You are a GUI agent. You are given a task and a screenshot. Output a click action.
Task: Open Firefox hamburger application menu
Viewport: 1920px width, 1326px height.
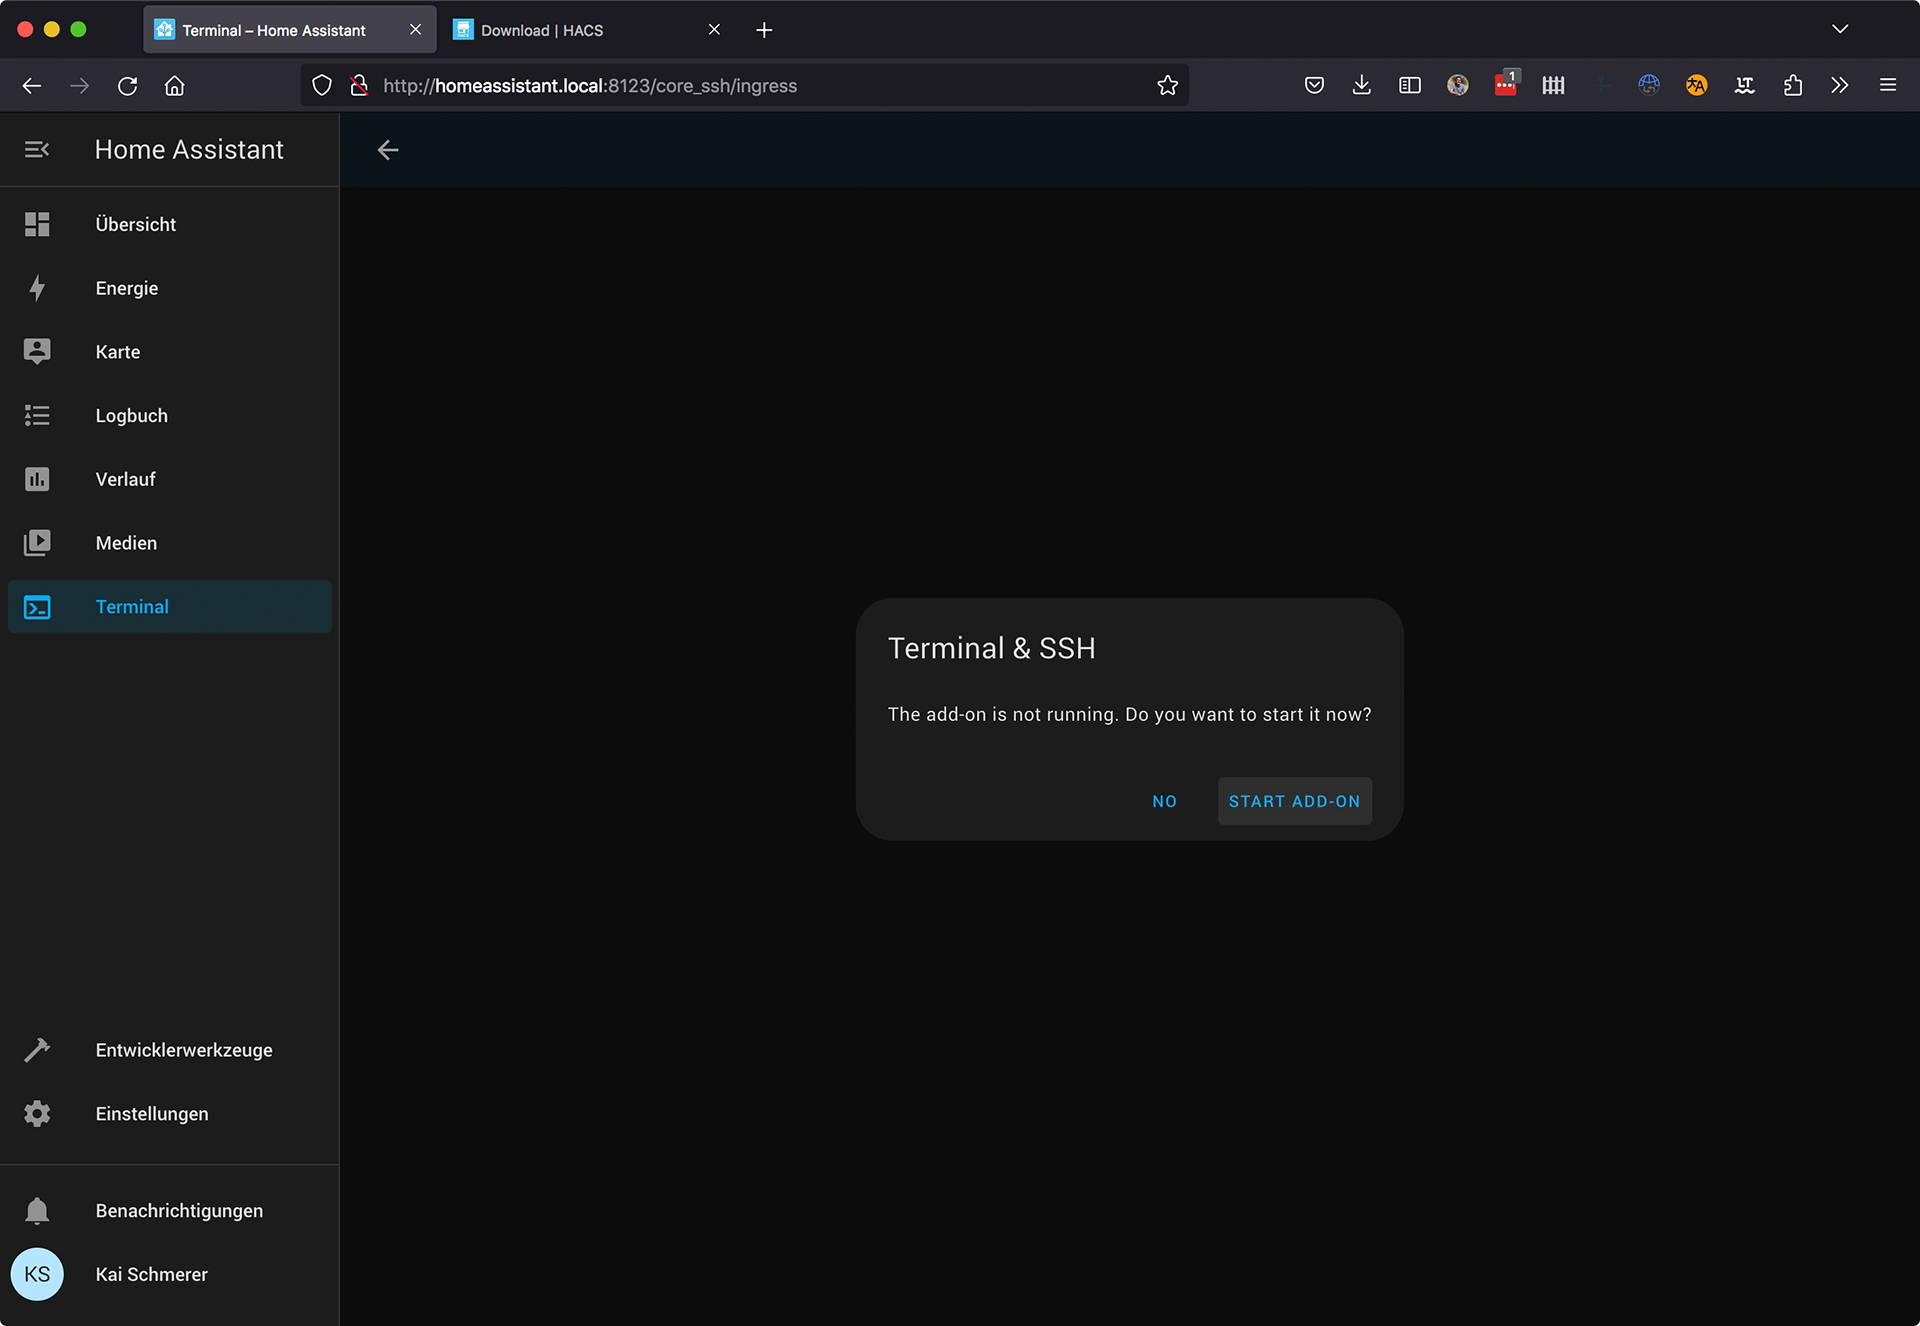1888,85
